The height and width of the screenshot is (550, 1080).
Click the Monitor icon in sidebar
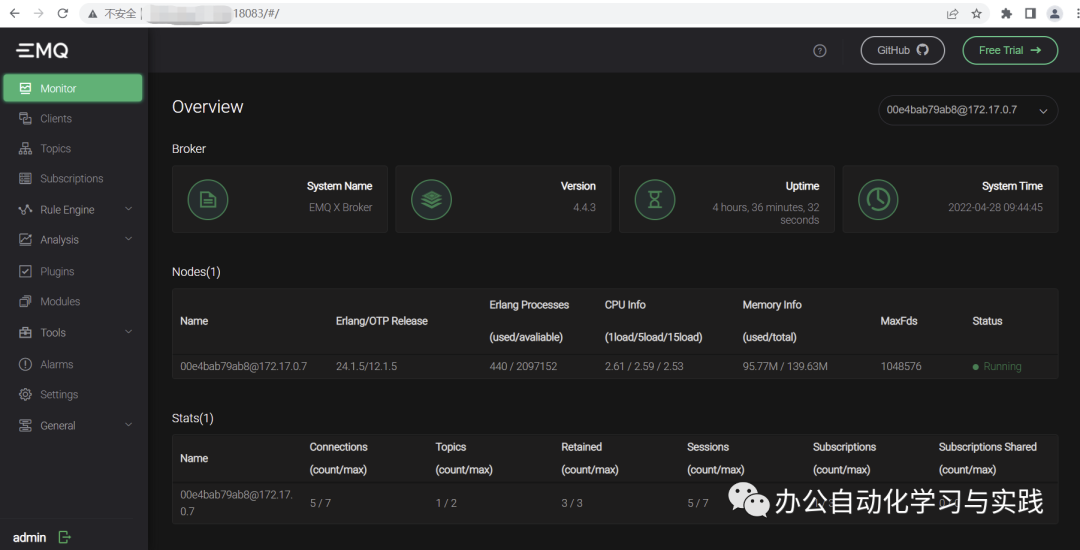pos(25,88)
